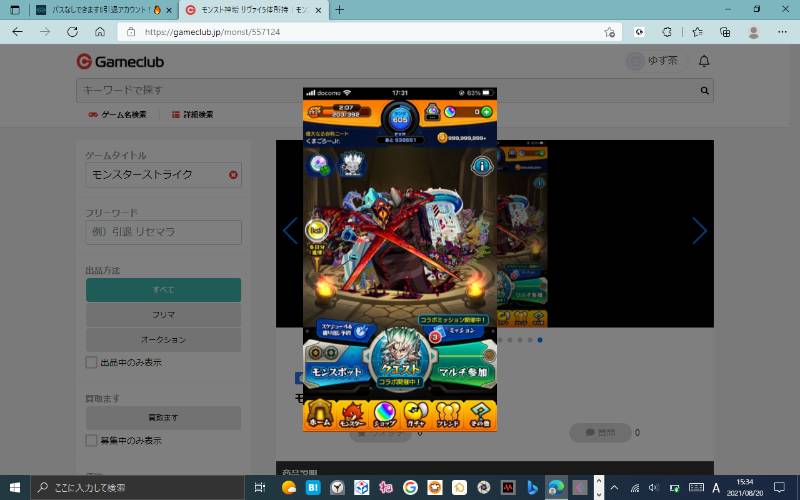Click the enlarged Monster Strike screenshot
800x500 pixels.
[399, 259]
